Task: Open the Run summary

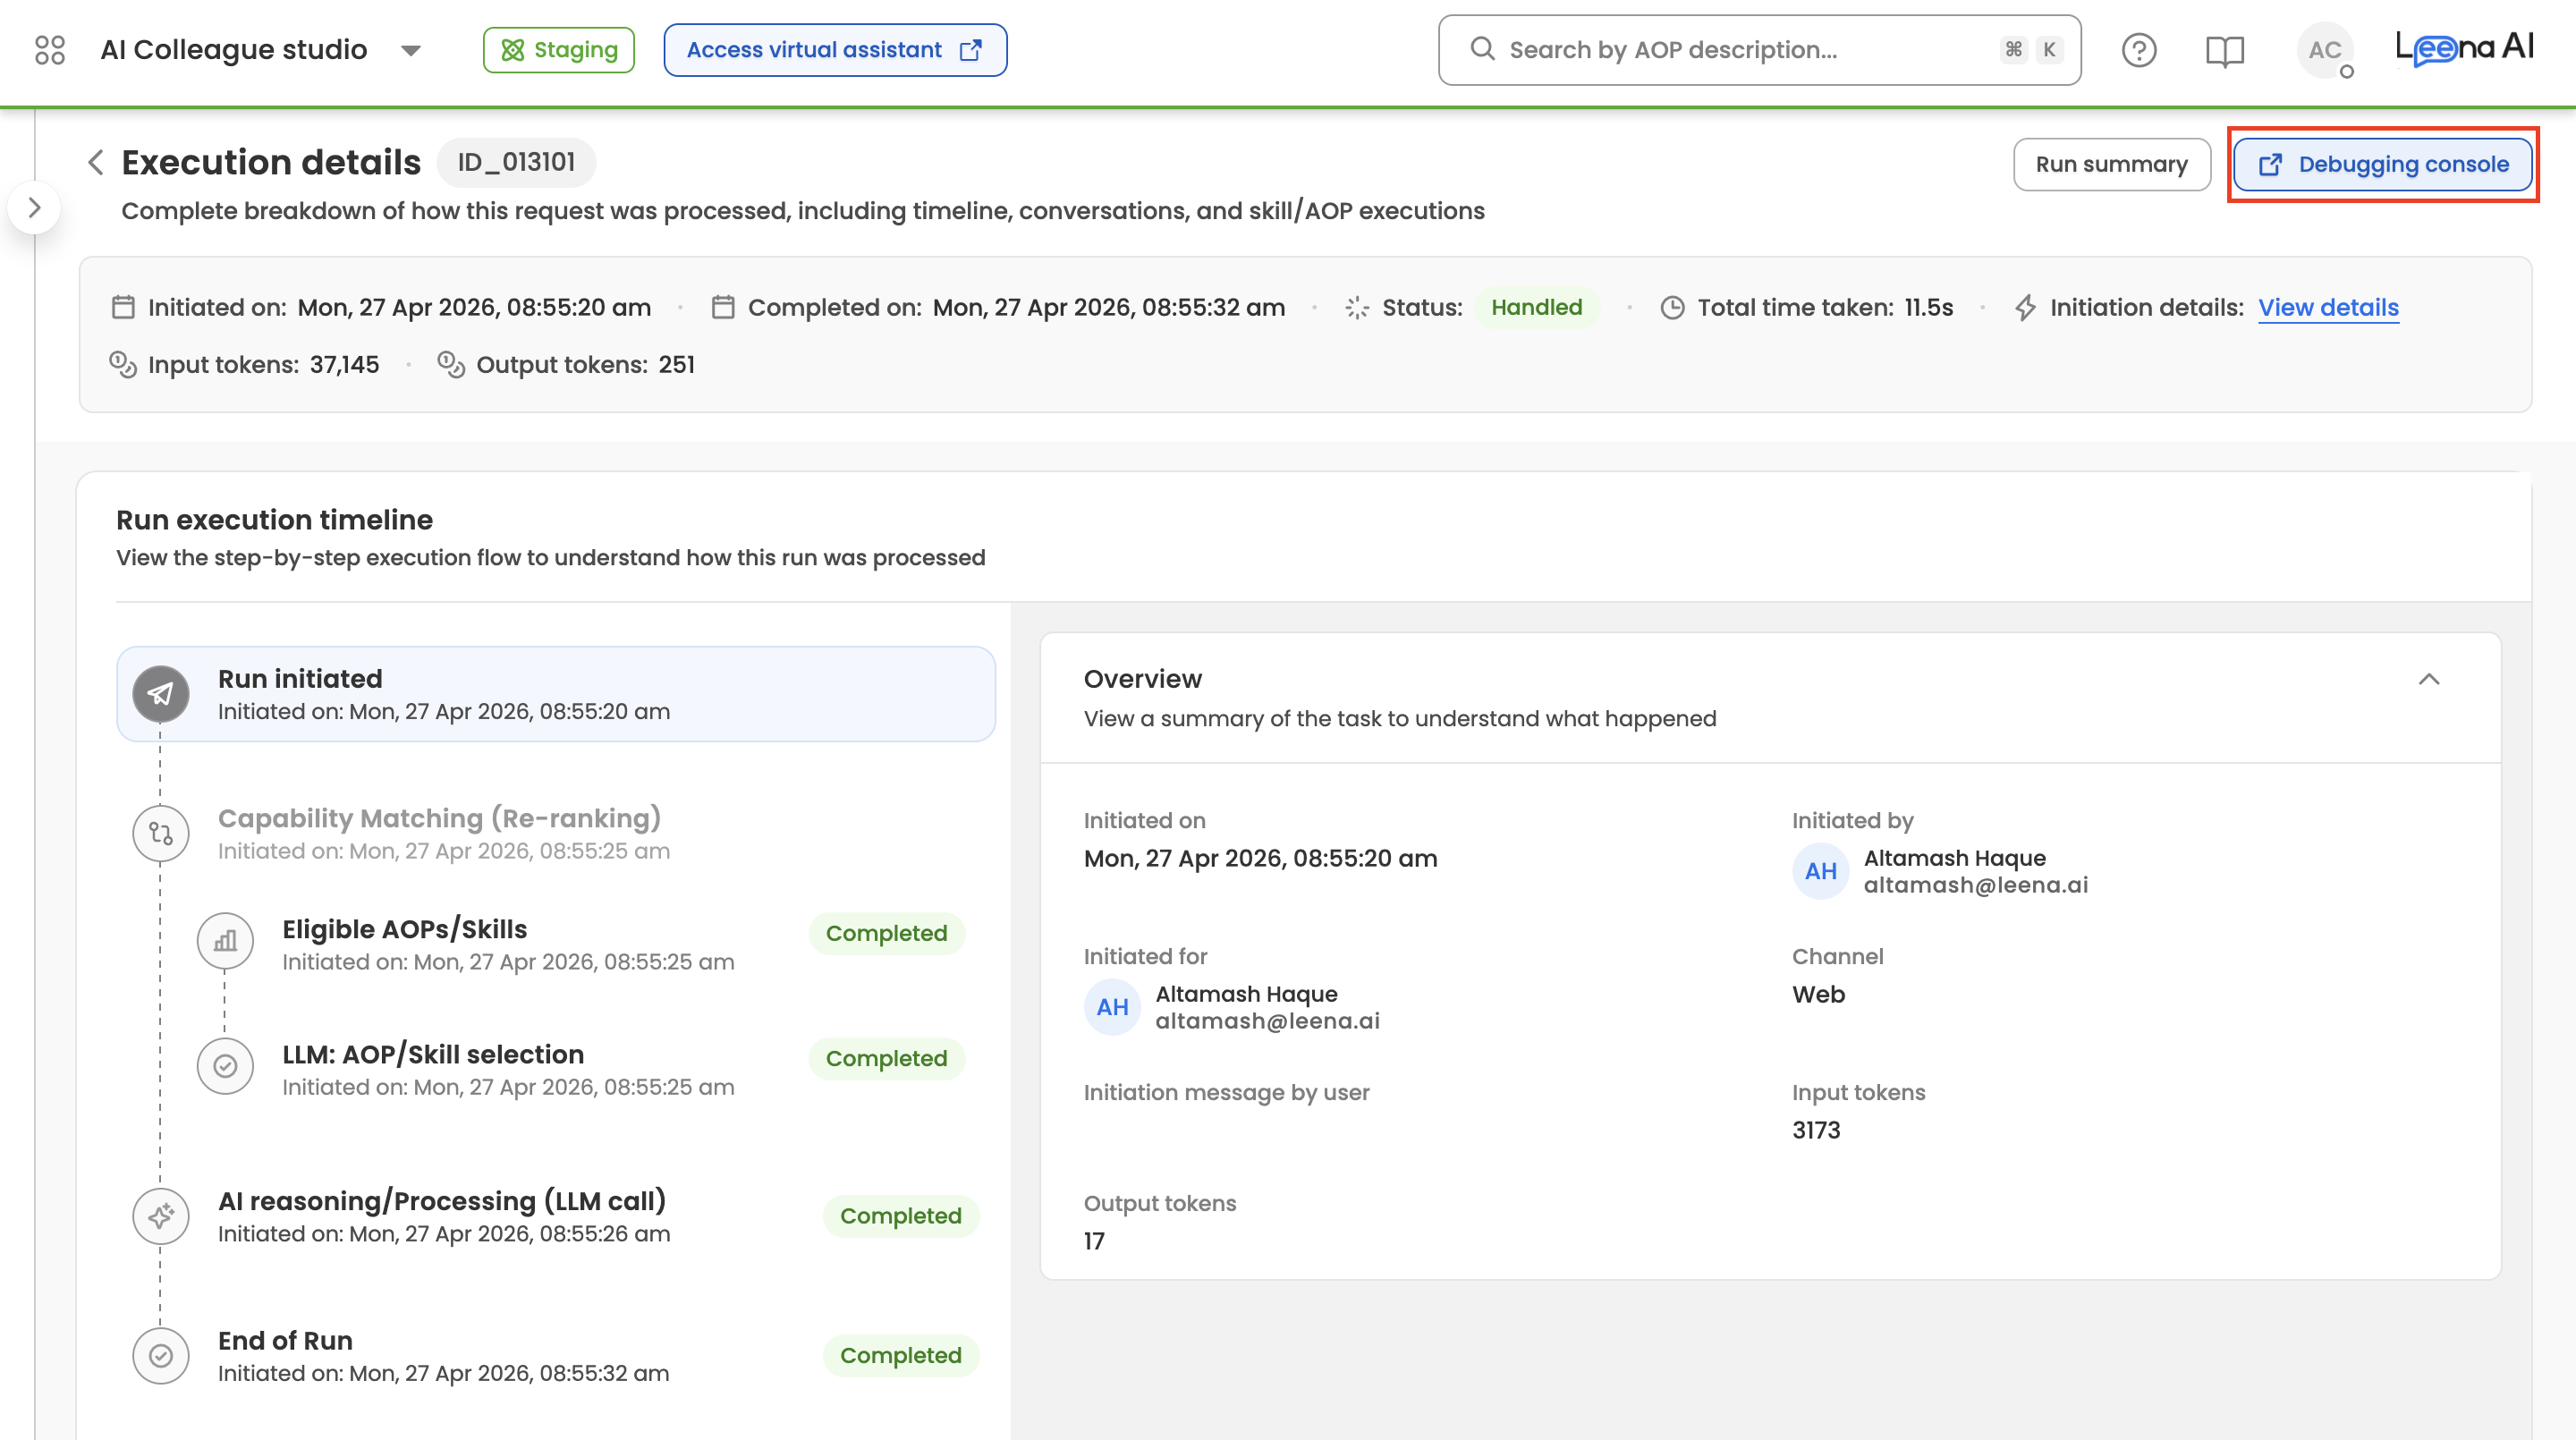Action: pyautogui.click(x=2111, y=164)
